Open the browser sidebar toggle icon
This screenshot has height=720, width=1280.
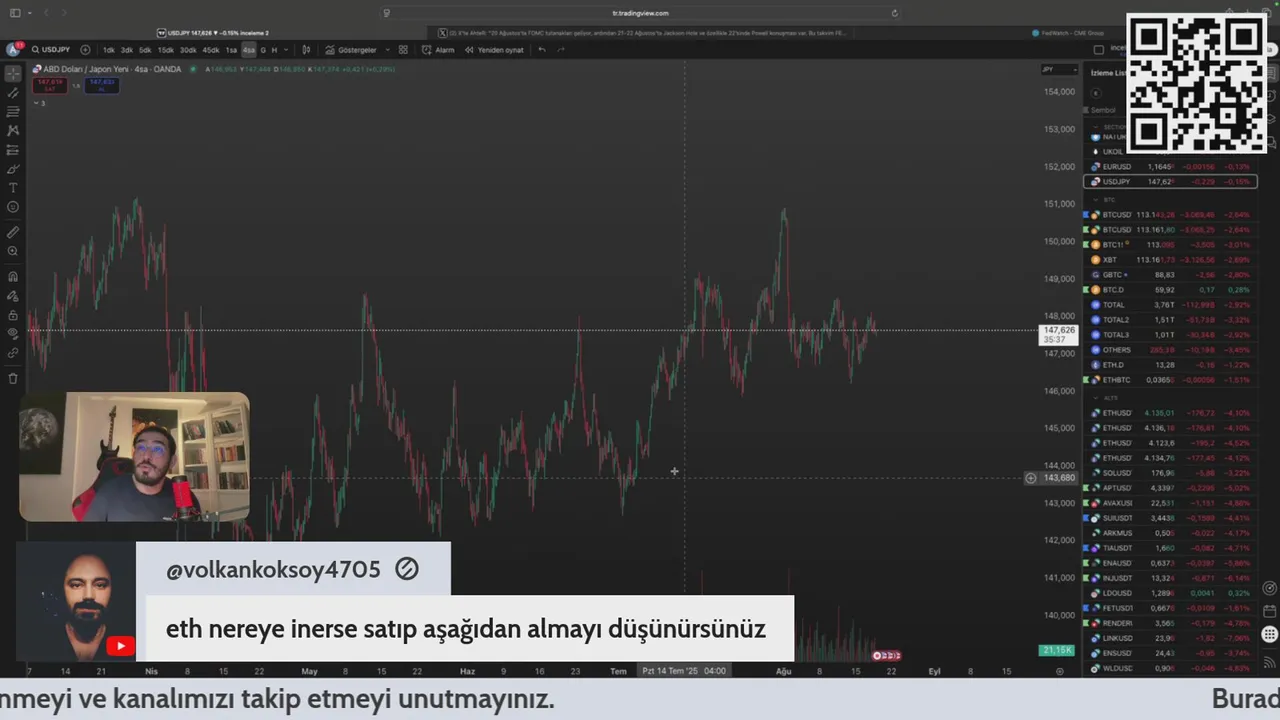(16, 13)
